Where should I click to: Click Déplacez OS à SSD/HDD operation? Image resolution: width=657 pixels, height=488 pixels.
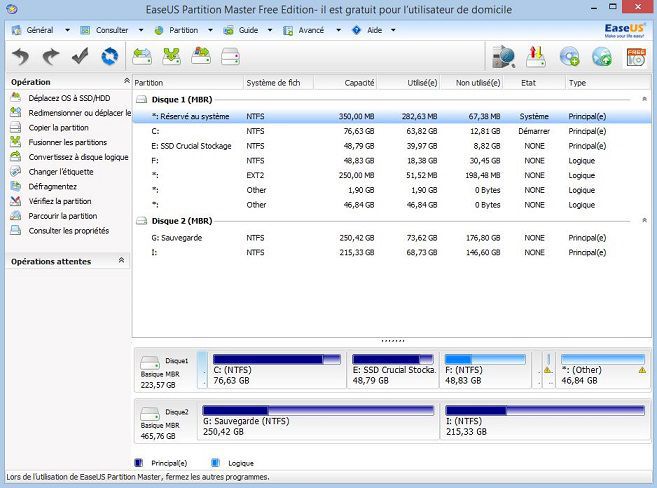[x=69, y=98]
